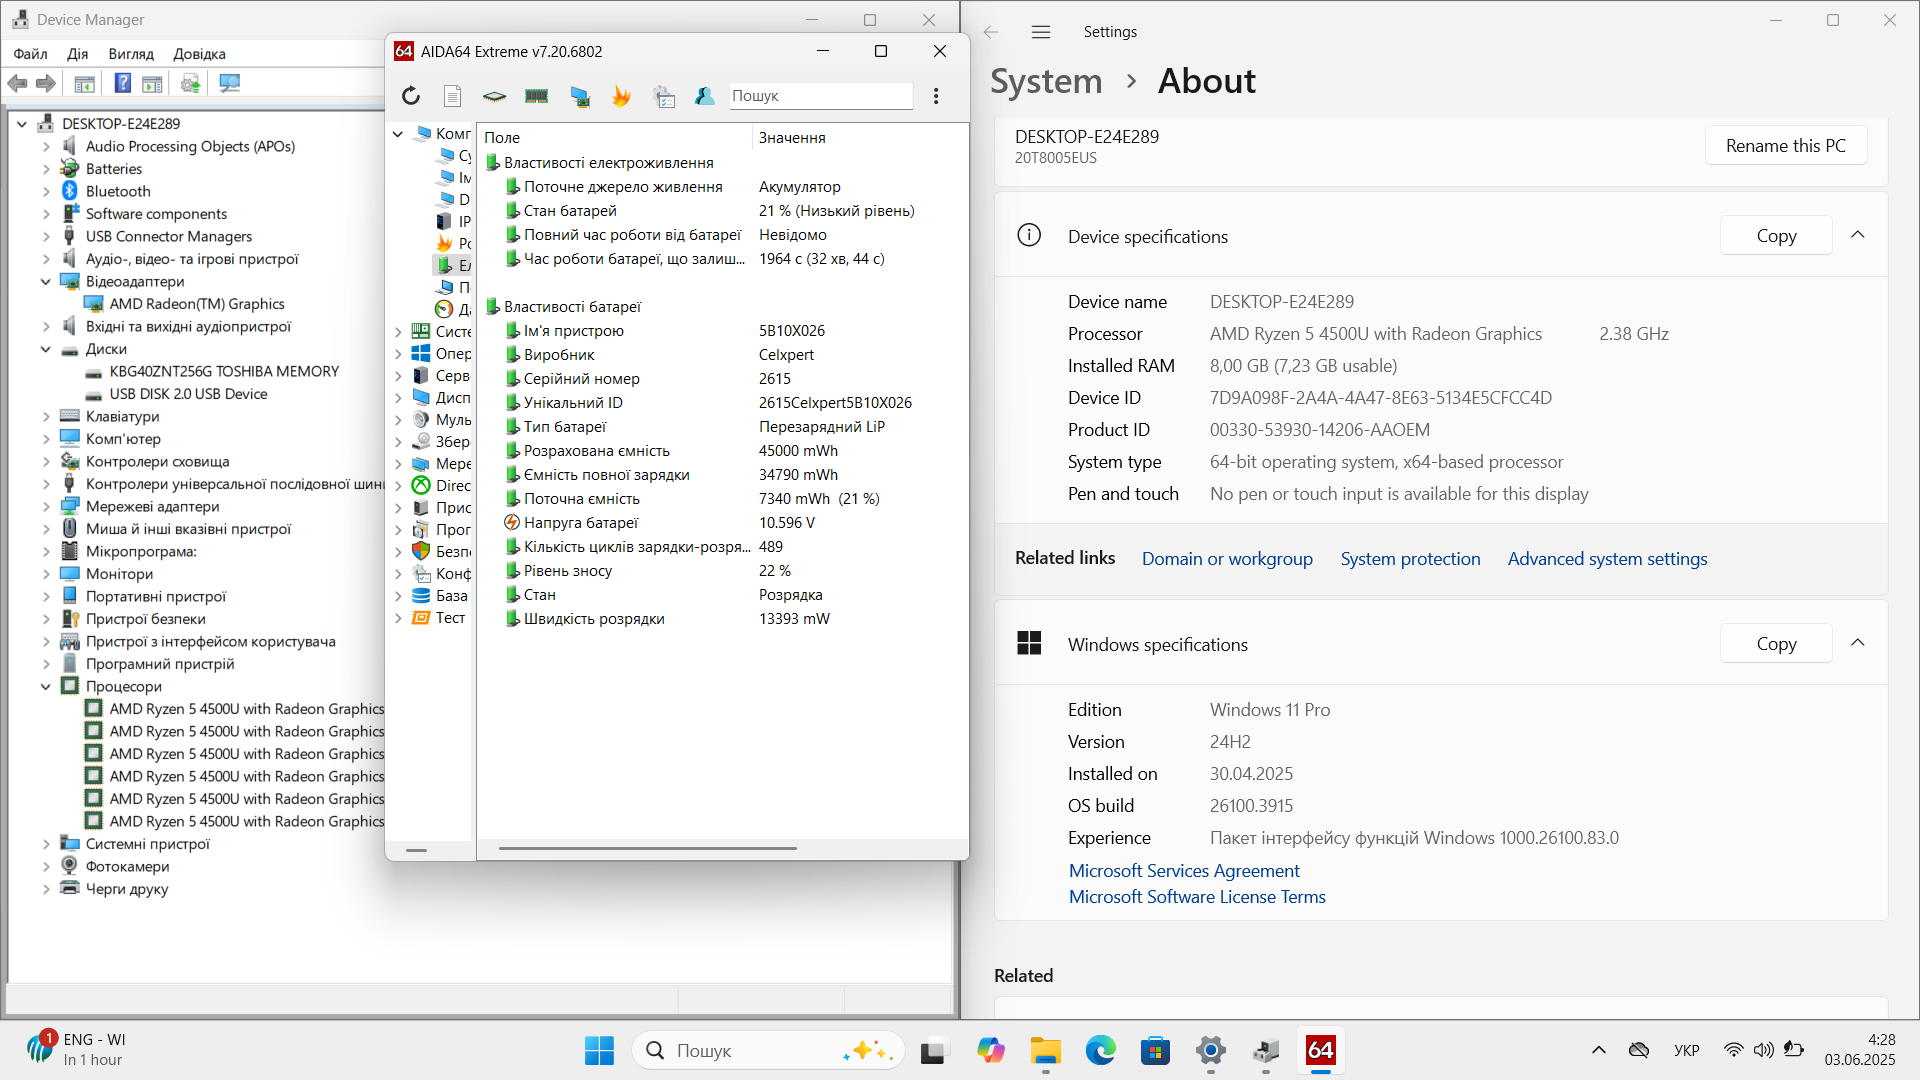Open Microsoft Edge from the taskbar

(x=1101, y=1050)
